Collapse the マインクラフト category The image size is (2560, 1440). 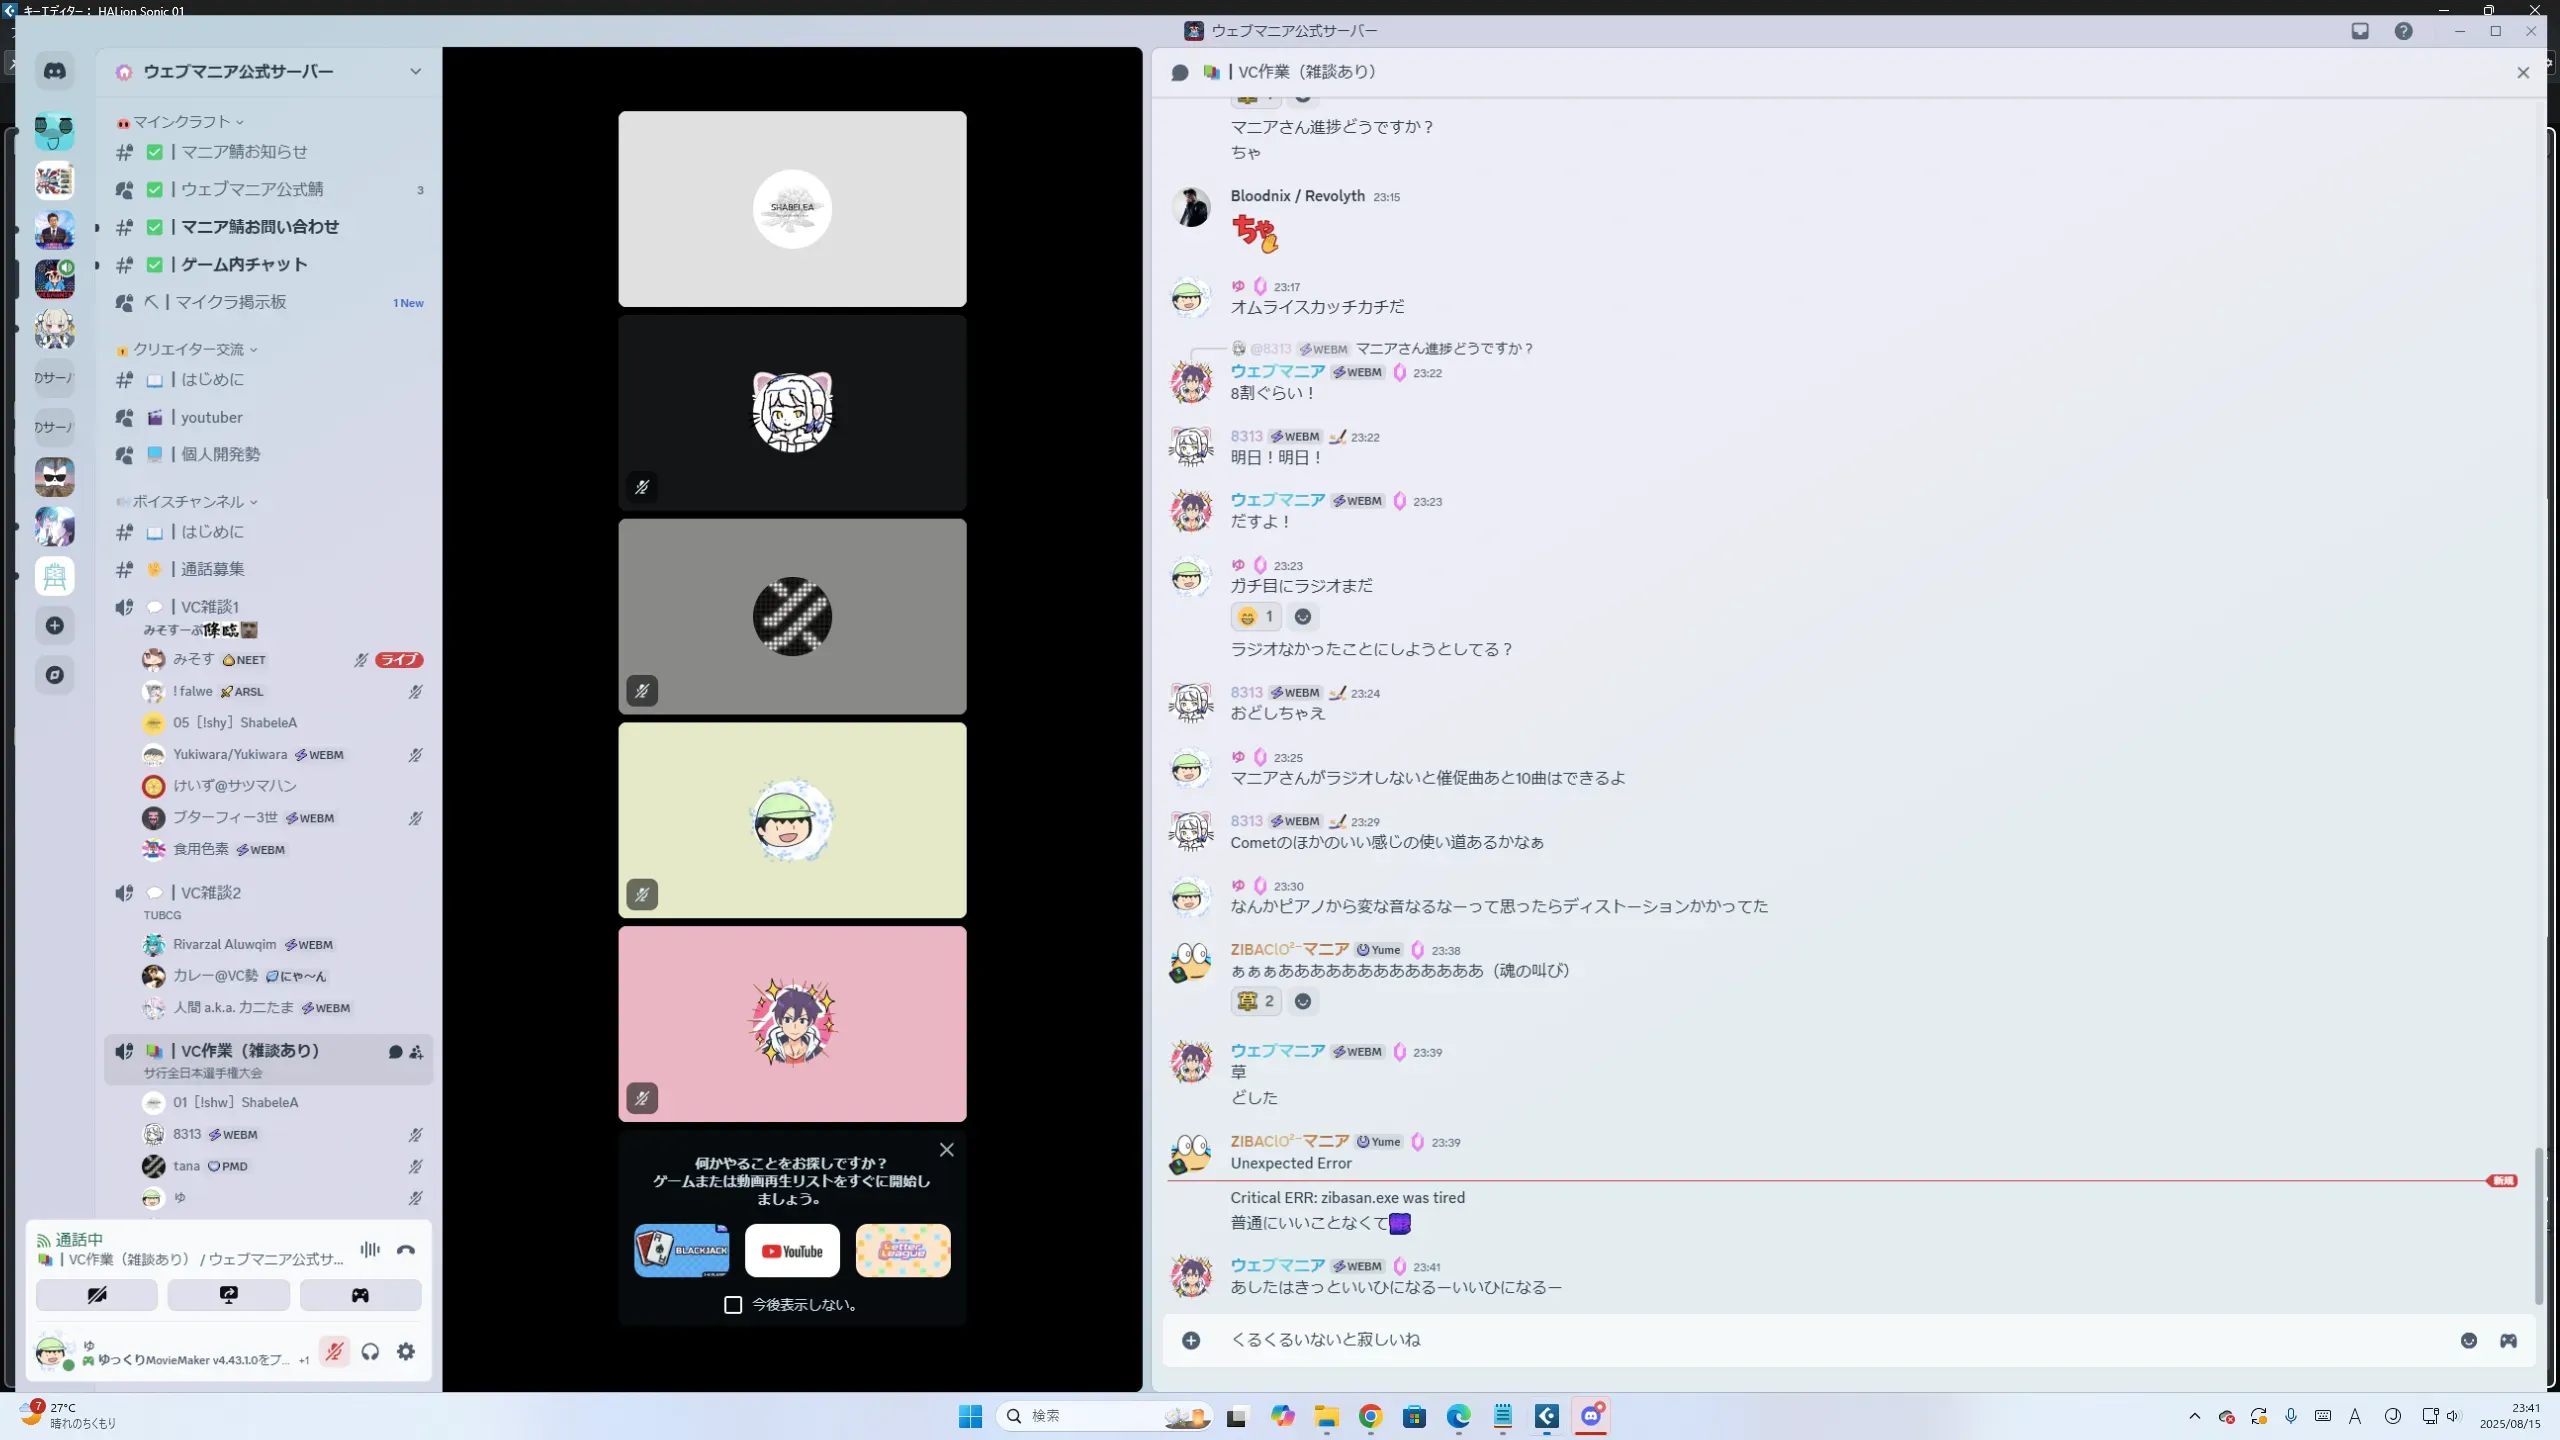pos(182,122)
